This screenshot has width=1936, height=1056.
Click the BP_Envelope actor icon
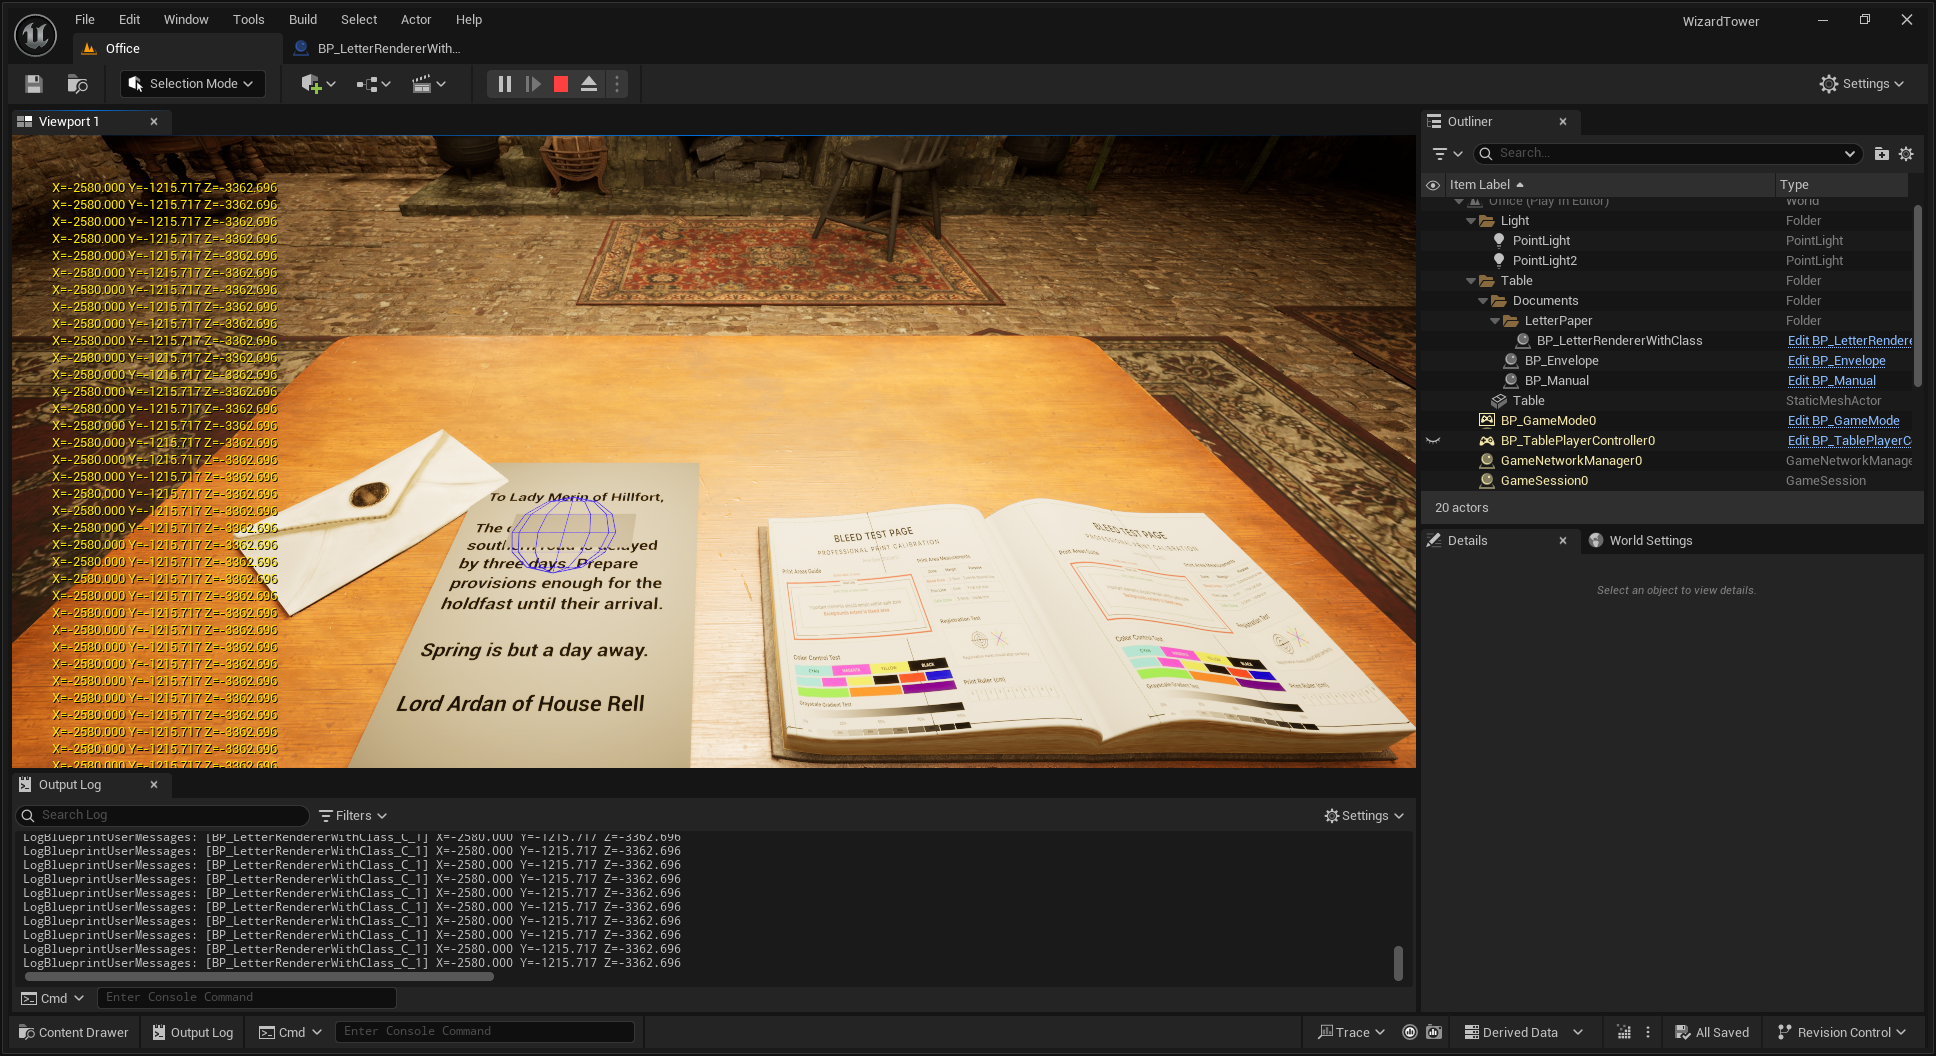1510,360
